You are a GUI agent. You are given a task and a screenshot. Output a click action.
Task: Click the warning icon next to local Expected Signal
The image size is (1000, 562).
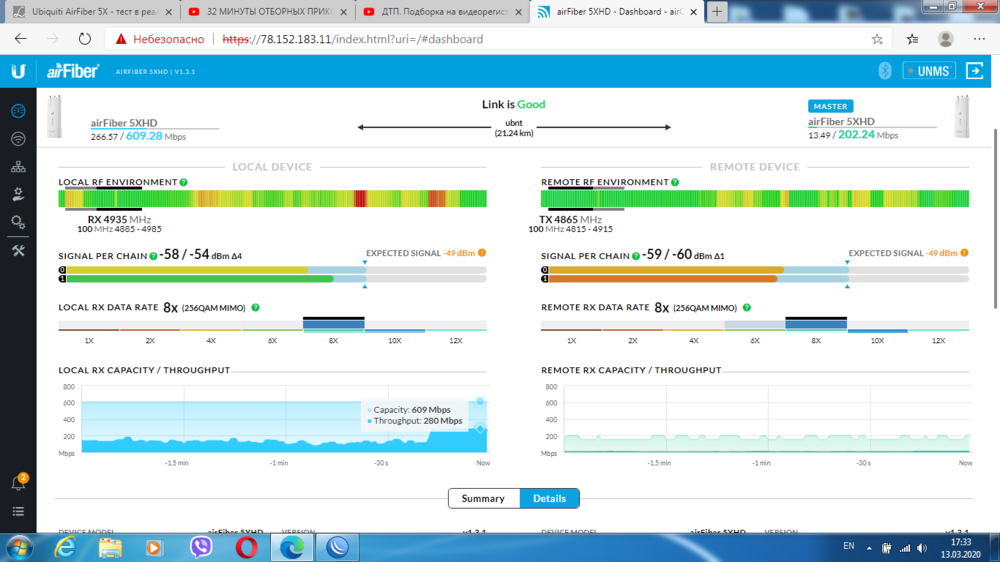tap(482, 253)
